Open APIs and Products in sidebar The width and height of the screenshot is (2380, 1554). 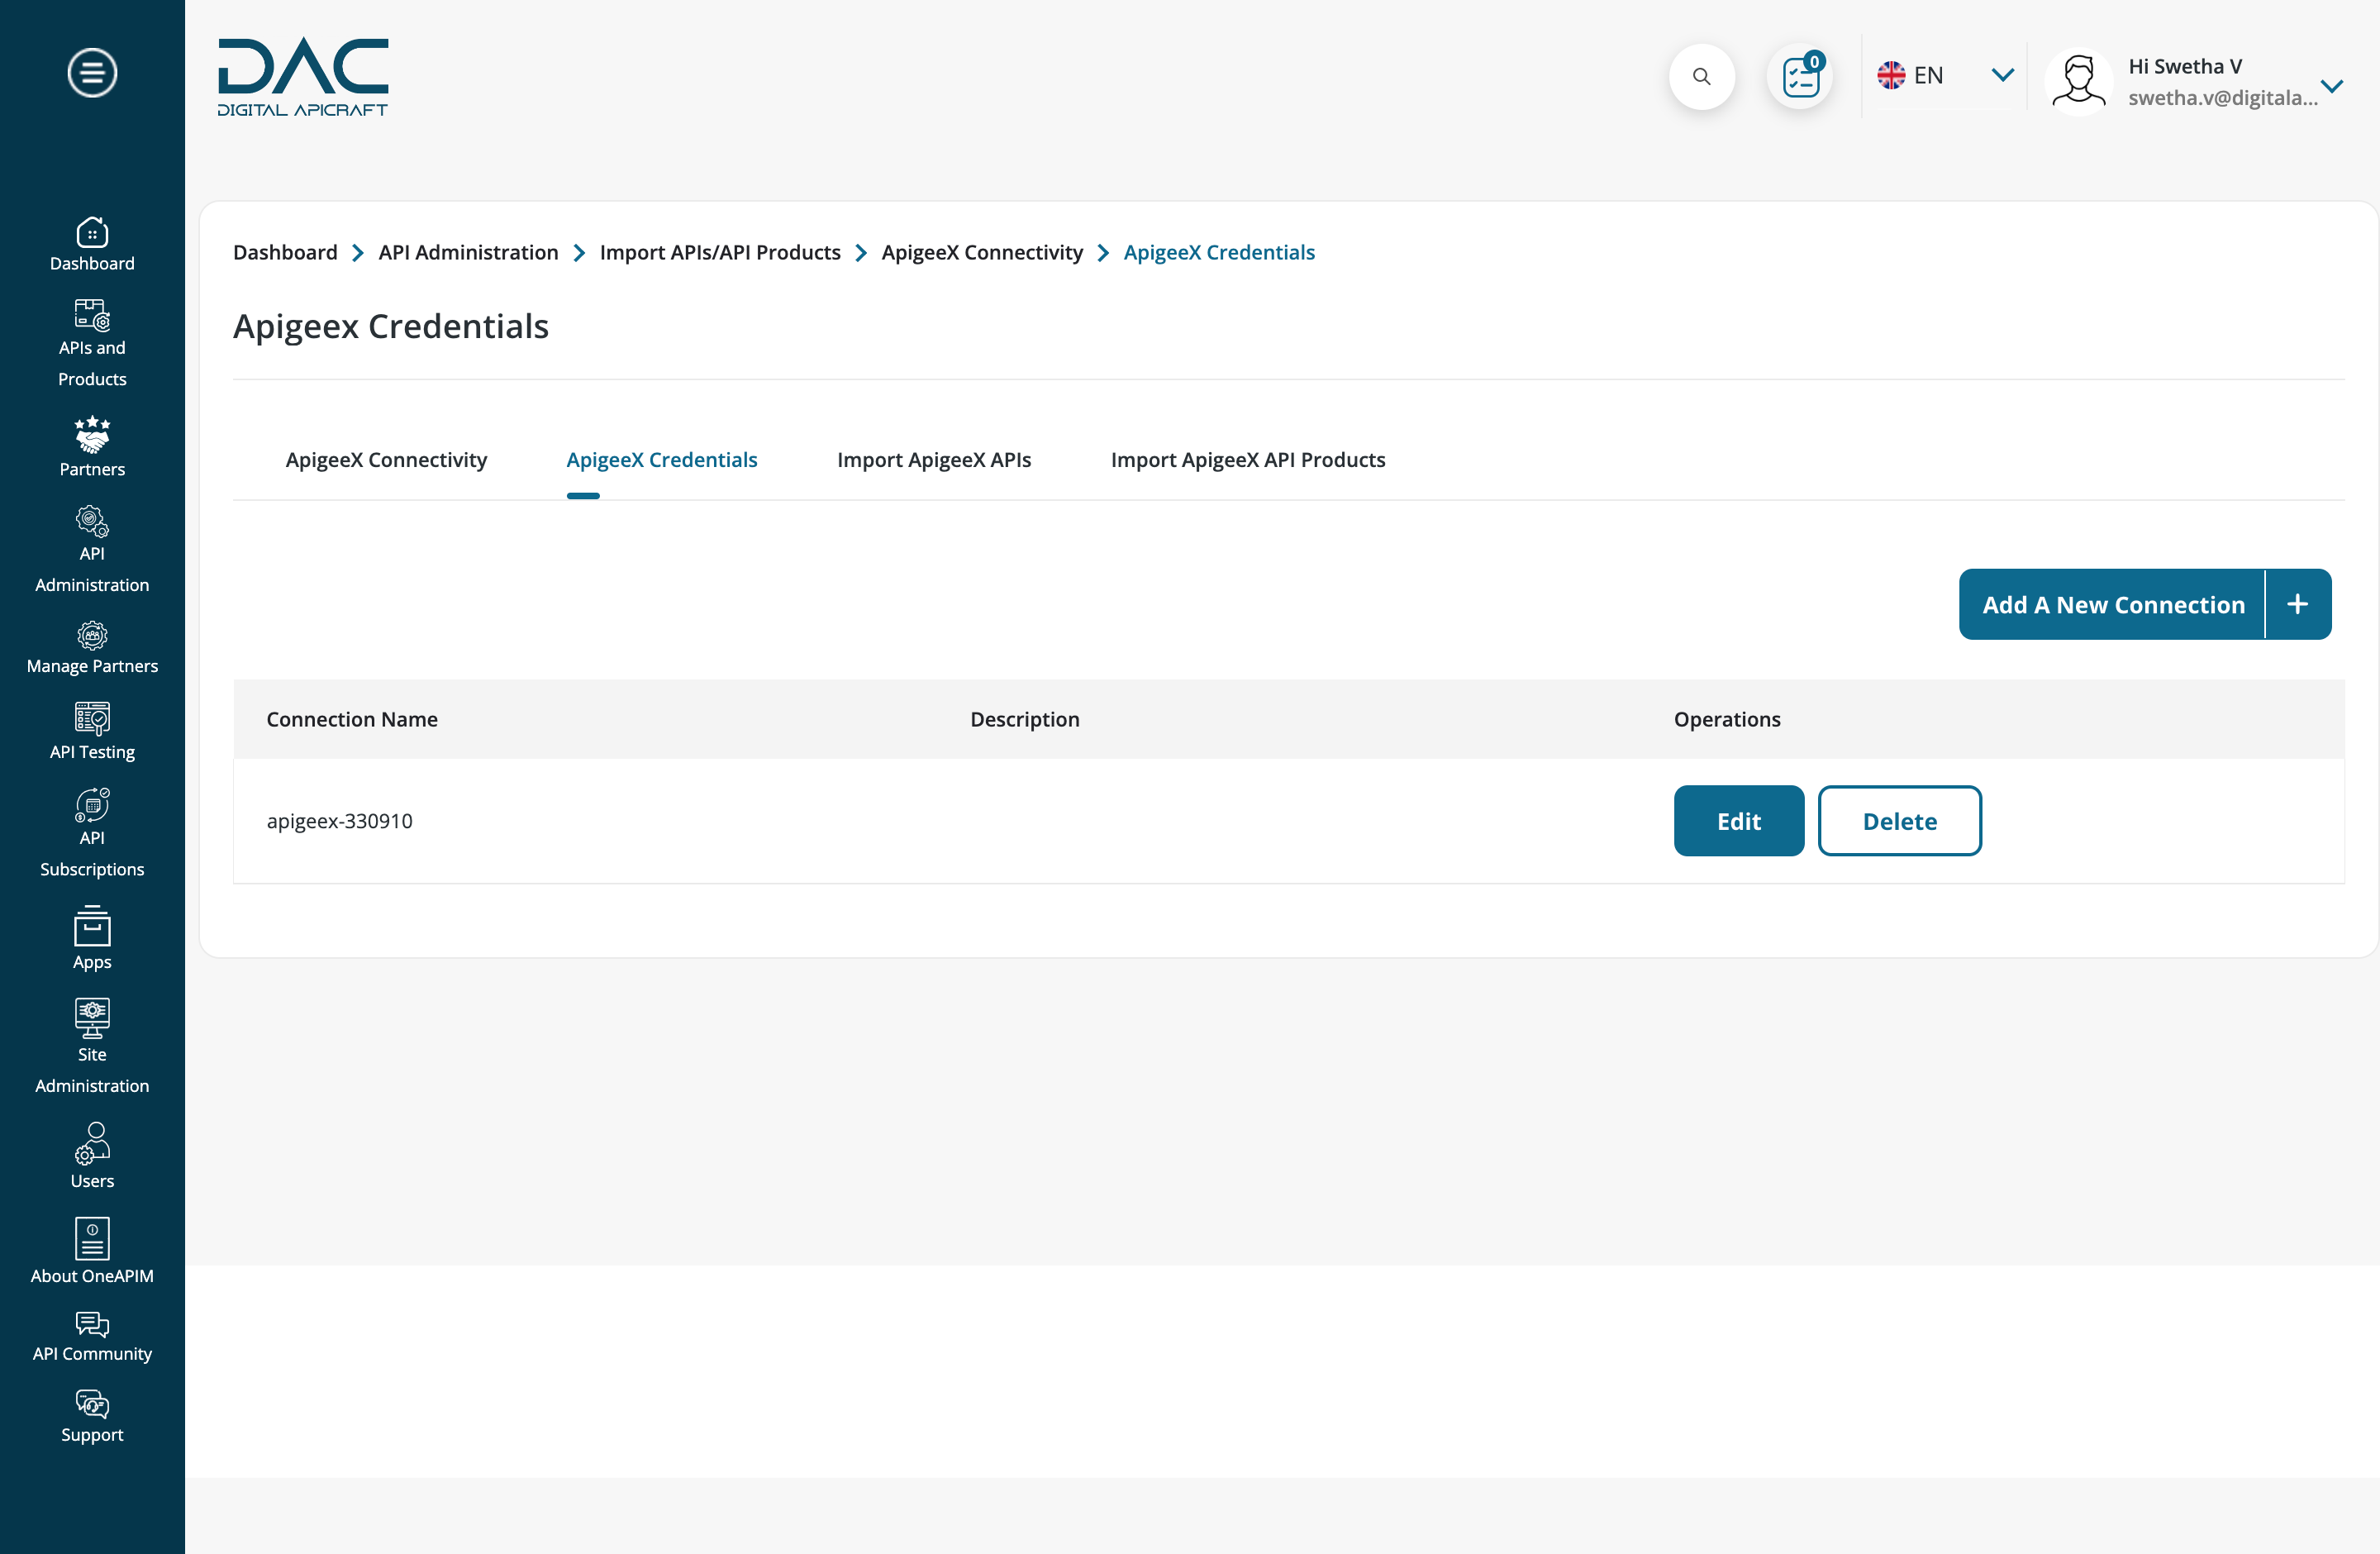(92, 344)
